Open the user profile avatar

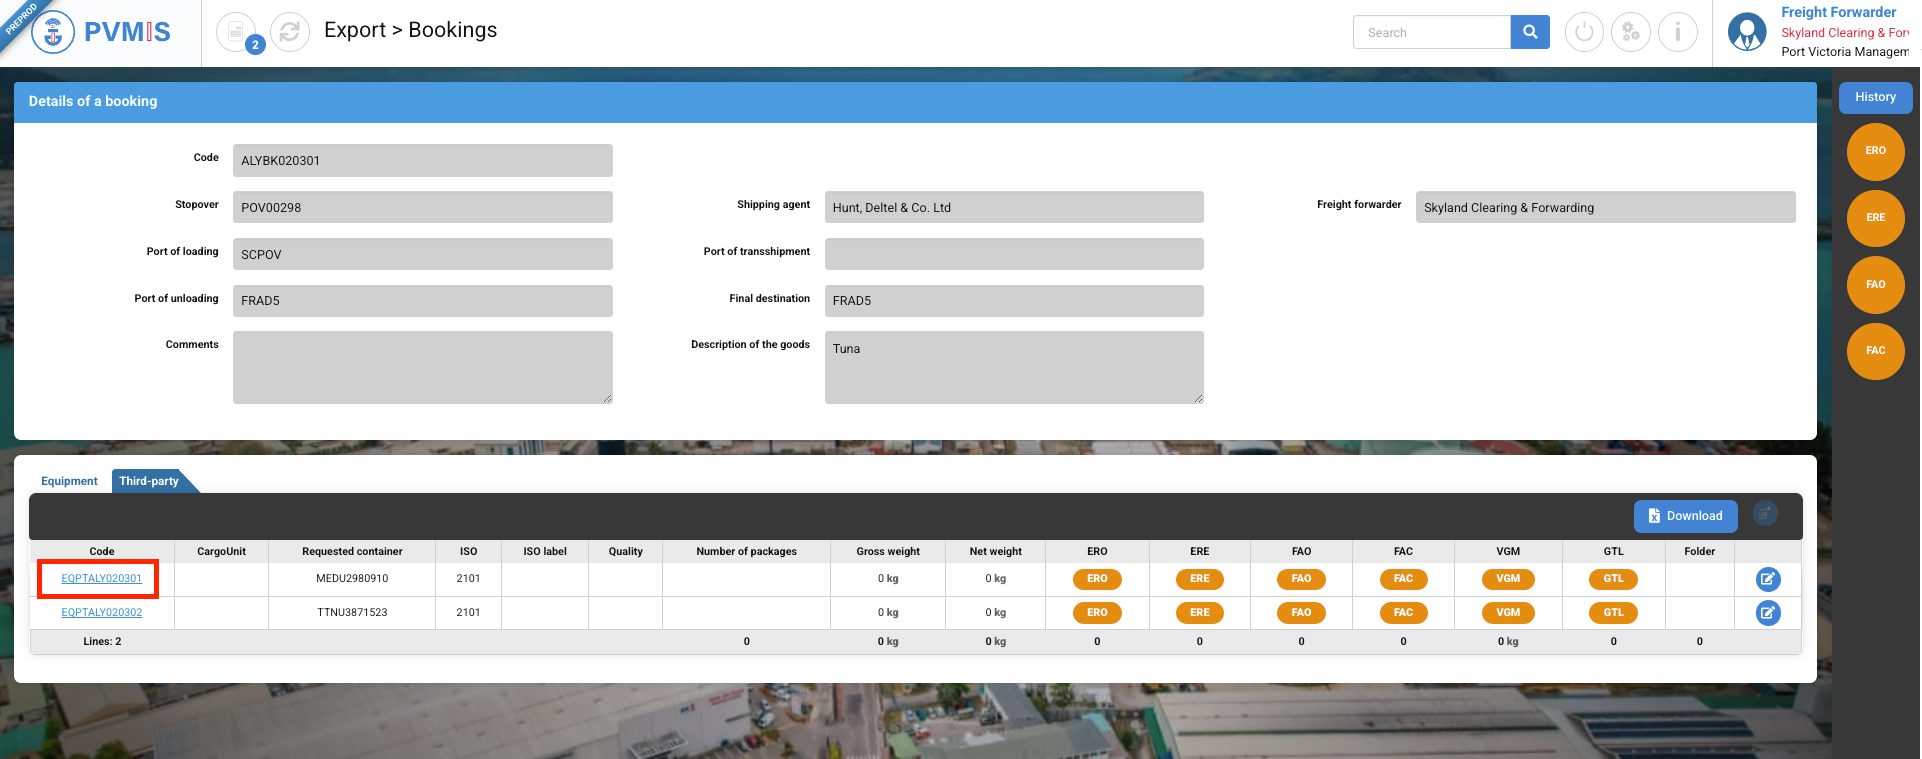pos(1747,32)
